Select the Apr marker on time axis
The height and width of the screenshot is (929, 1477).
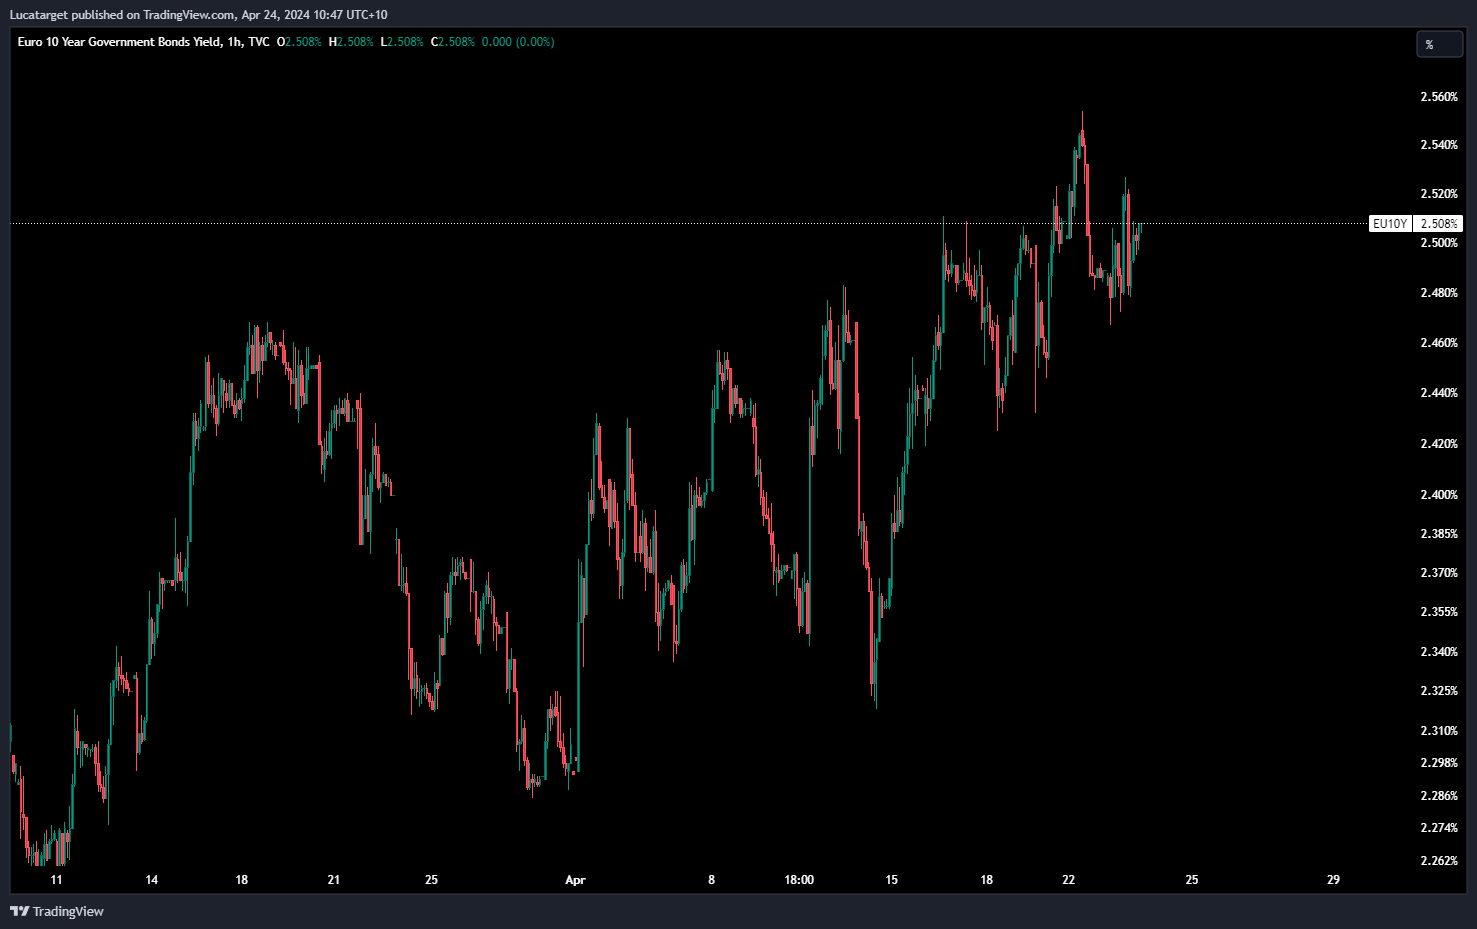[575, 880]
